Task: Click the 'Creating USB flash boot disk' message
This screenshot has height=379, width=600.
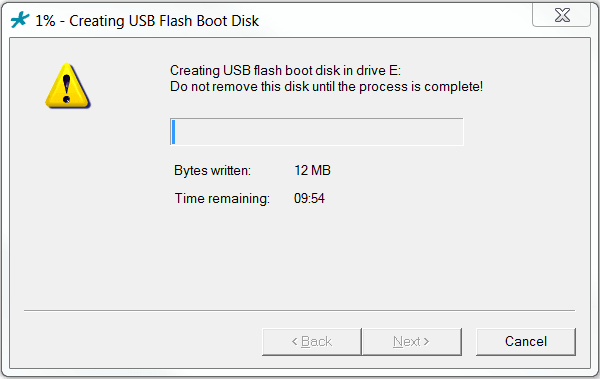Action: coord(285,70)
